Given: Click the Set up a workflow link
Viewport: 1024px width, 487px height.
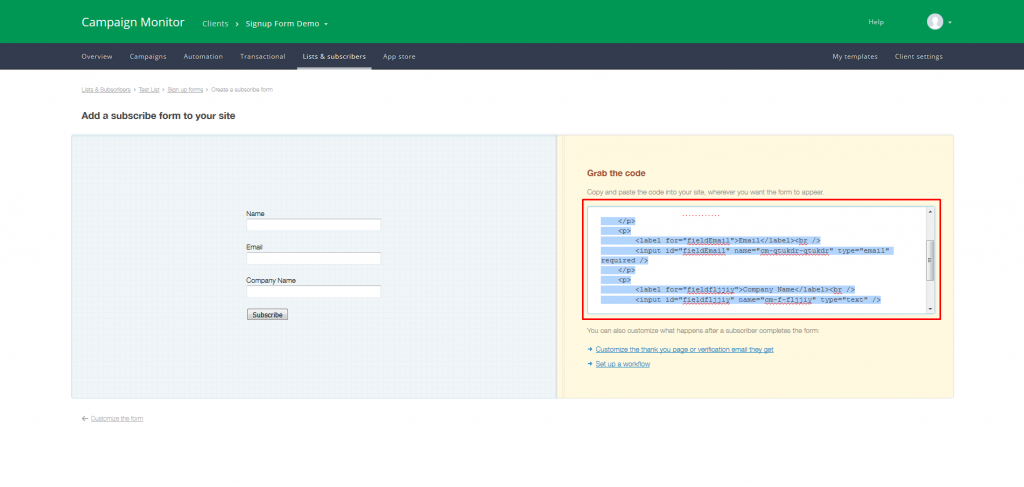Looking at the screenshot, I should (x=622, y=364).
